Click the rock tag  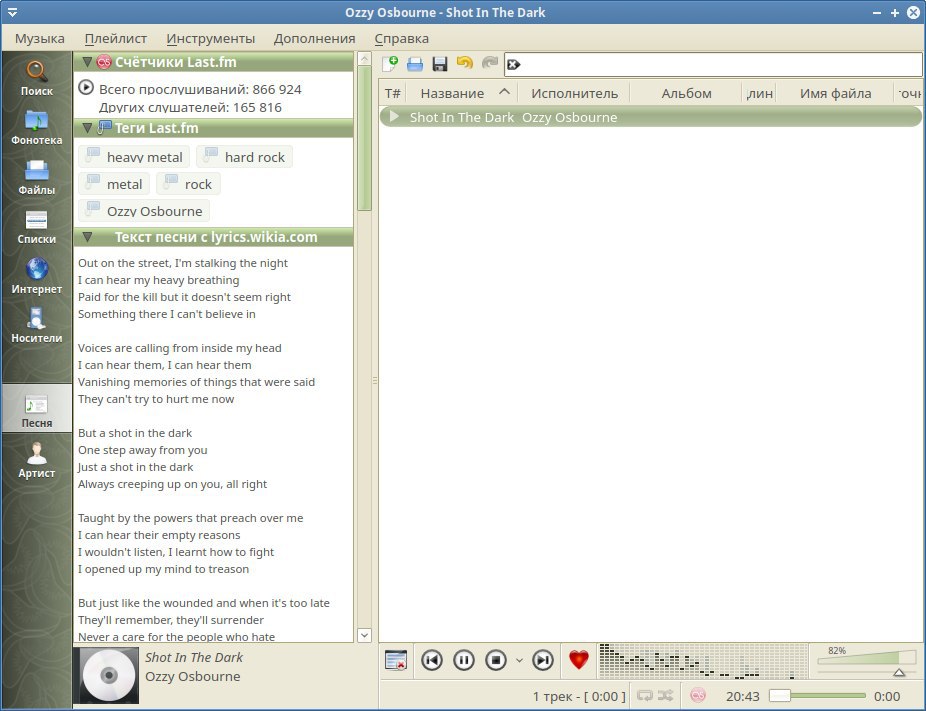pyautogui.click(x=188, y=184)
